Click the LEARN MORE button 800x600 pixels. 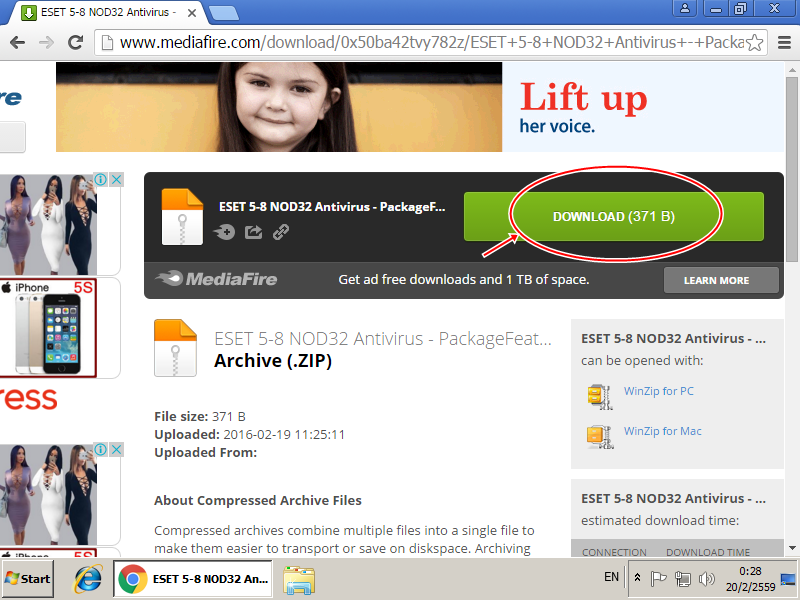pyautogui.click(x=721, y=280)
